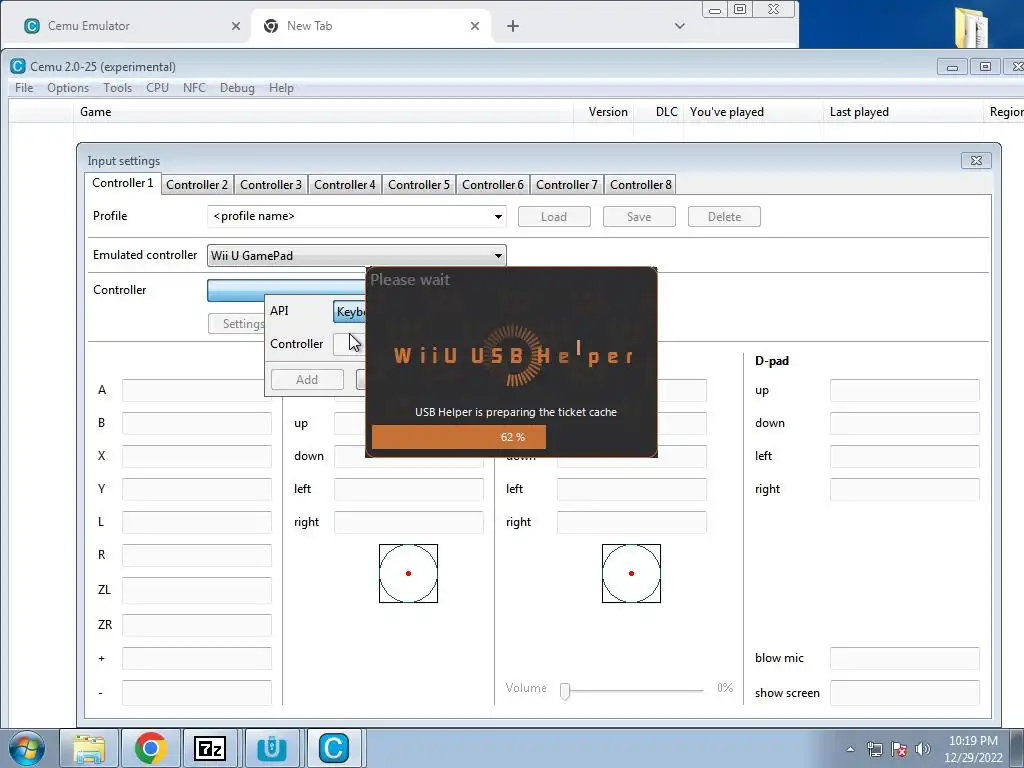Open taskbar clock showing 10:19 PM

[x=973, y=749]
